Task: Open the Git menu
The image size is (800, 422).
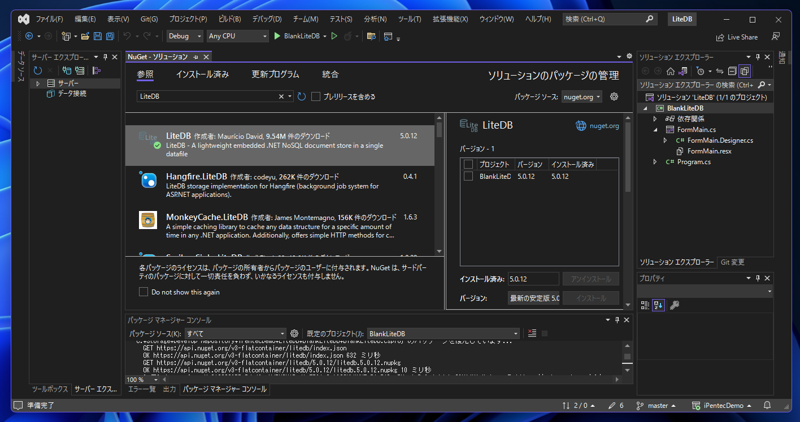Action: pos(149,19)
